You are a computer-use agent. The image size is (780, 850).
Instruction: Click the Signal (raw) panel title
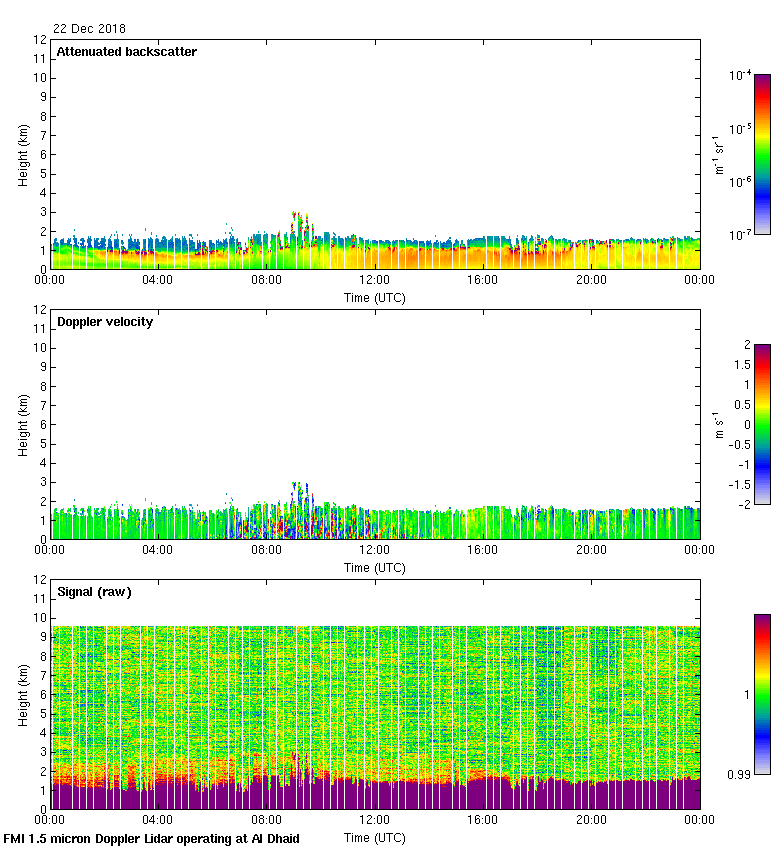point(94,592)
